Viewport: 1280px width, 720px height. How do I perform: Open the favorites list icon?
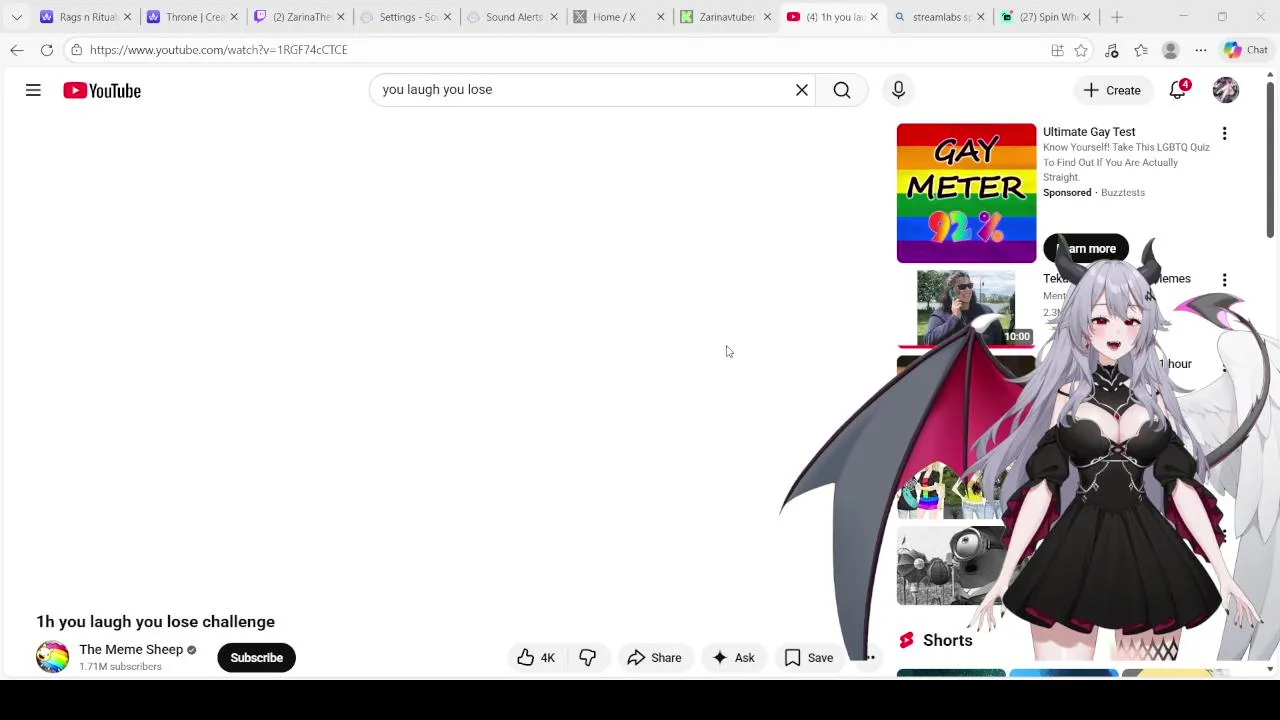click(x=1141, y=50)
